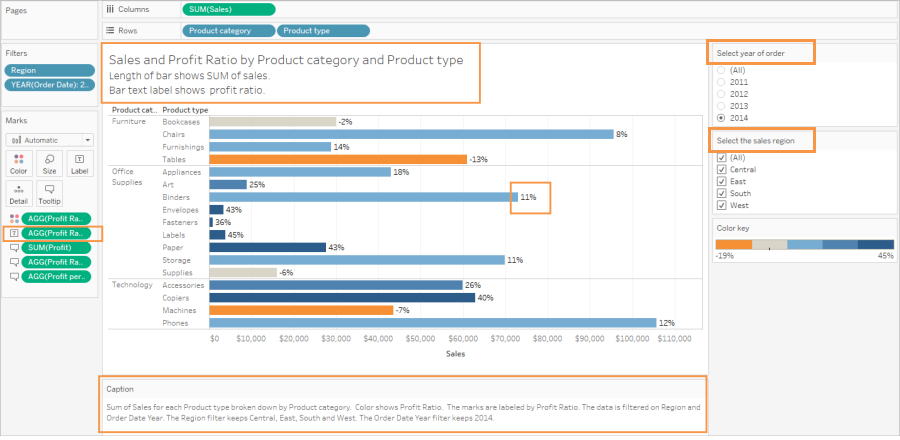Uncheck the West region checkbox
Image resolution: width=900 pixels, height=440 pixels.
click(x=722, y=205)
